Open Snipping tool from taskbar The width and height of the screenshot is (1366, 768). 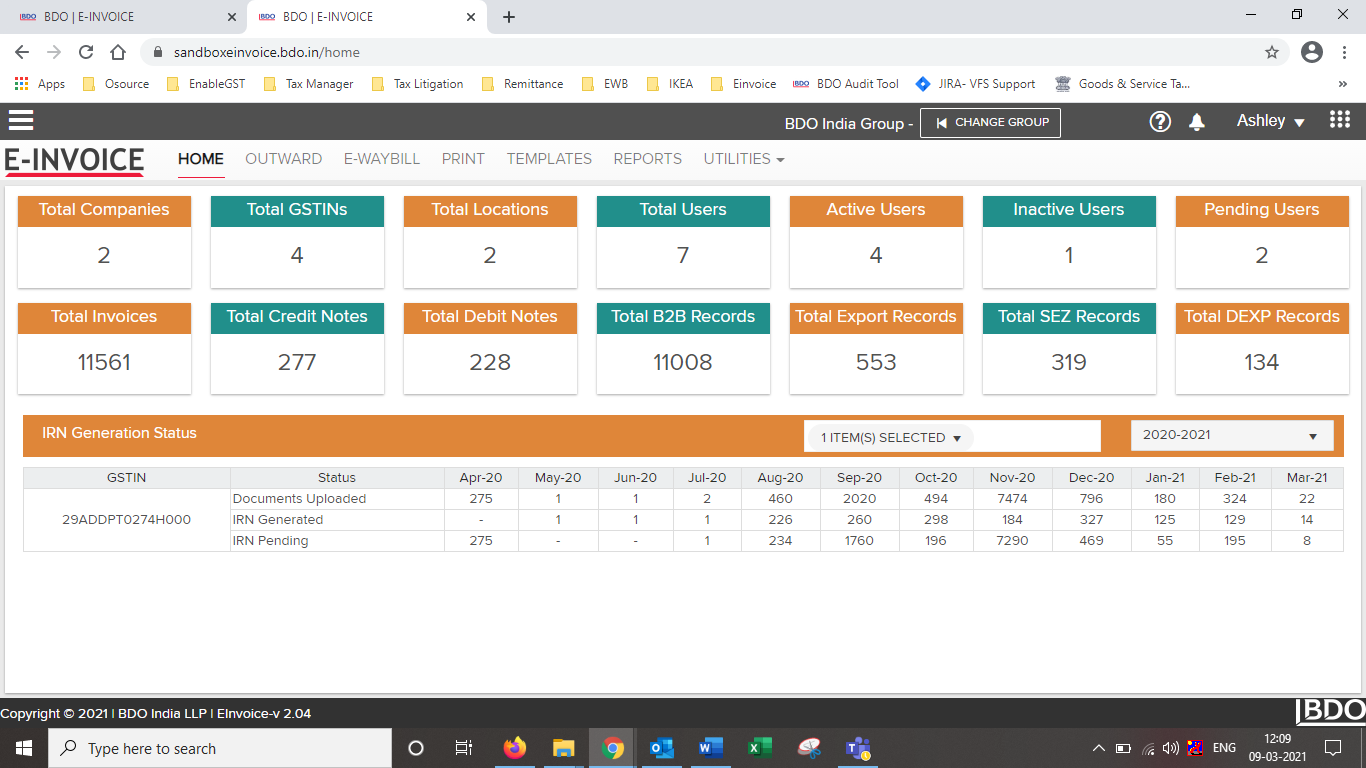pyautogui.click(x=808, y=748)
